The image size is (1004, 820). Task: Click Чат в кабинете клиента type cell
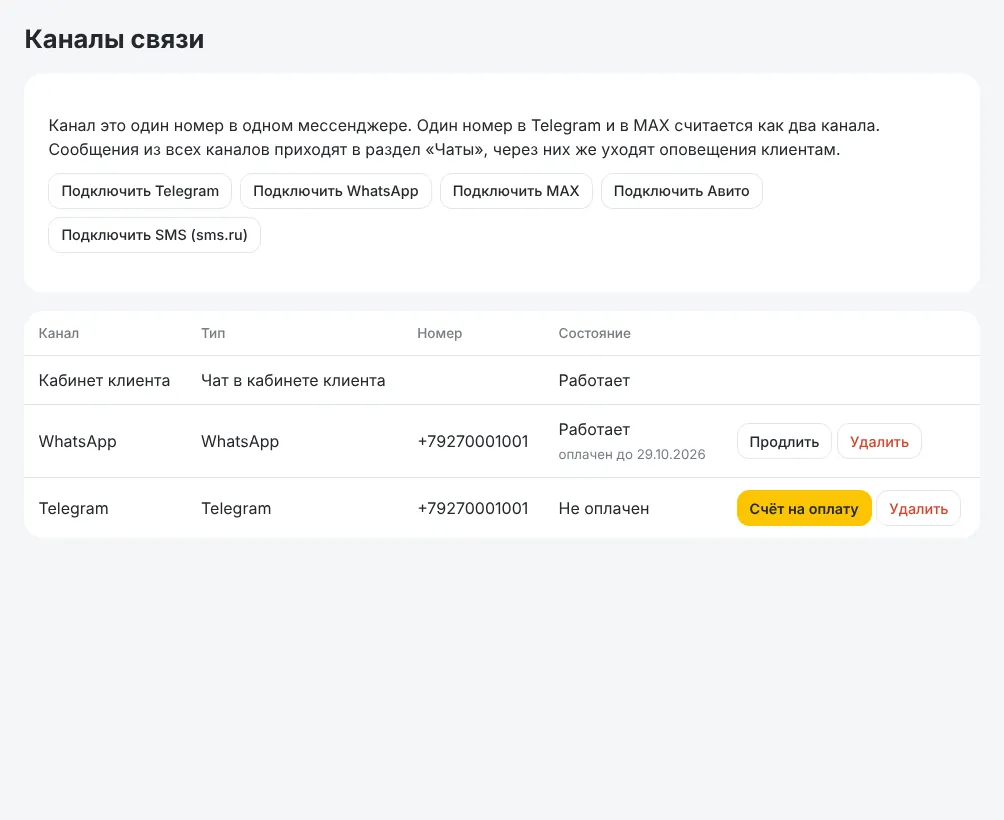tap(293, 380)
